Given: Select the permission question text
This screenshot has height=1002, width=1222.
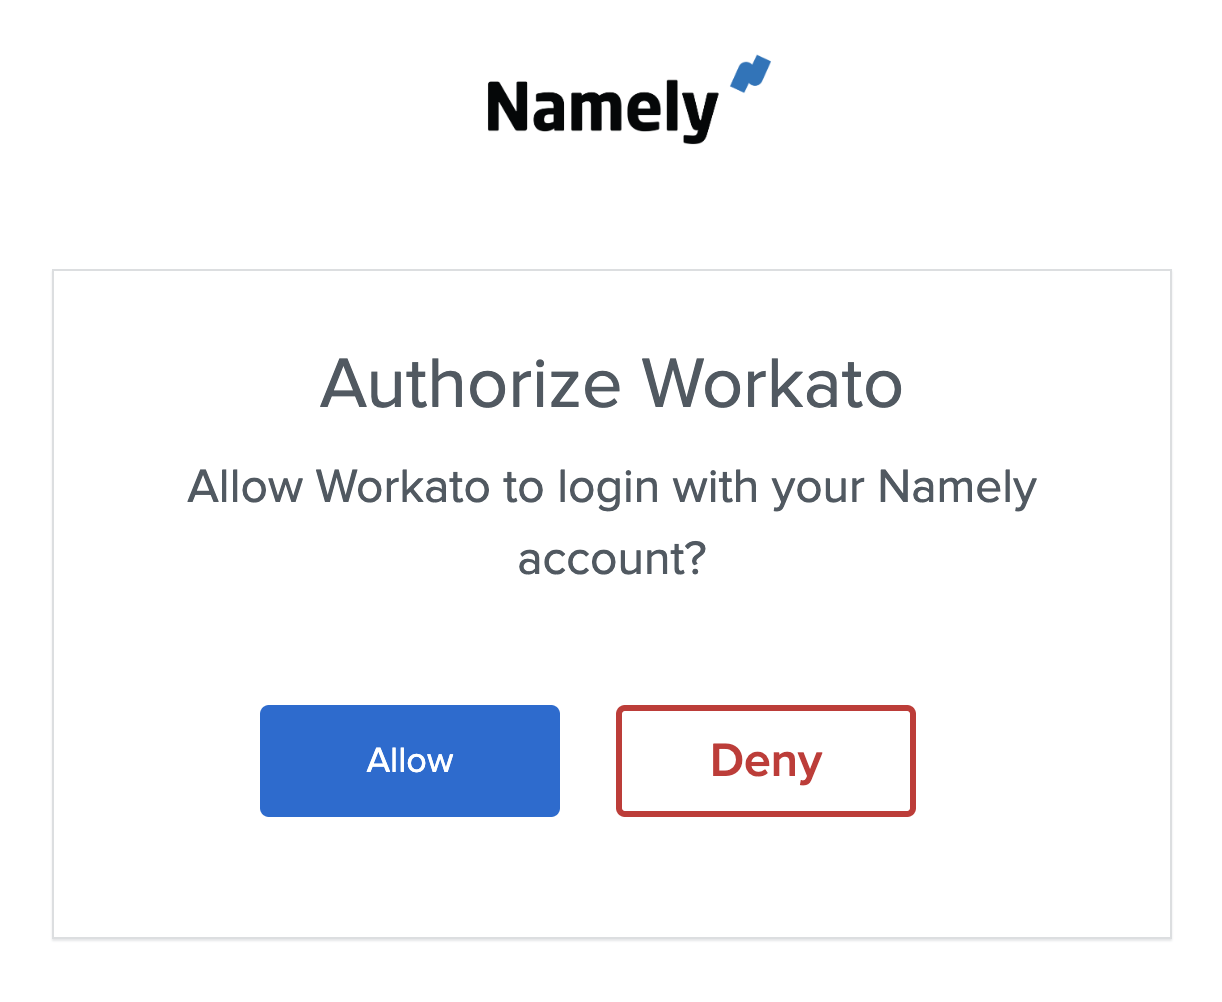Looking at the screenshot, I should click(611, 487).
